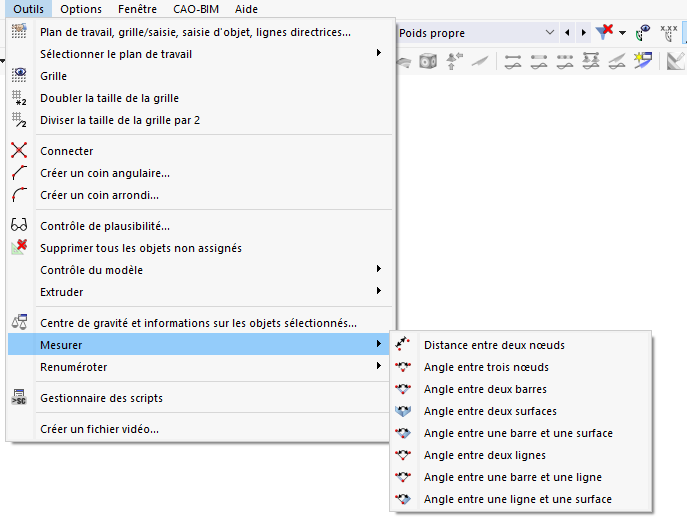This screenshot has width=687, height=517.
Task: Open the Options menu
Action: (81, 9)
